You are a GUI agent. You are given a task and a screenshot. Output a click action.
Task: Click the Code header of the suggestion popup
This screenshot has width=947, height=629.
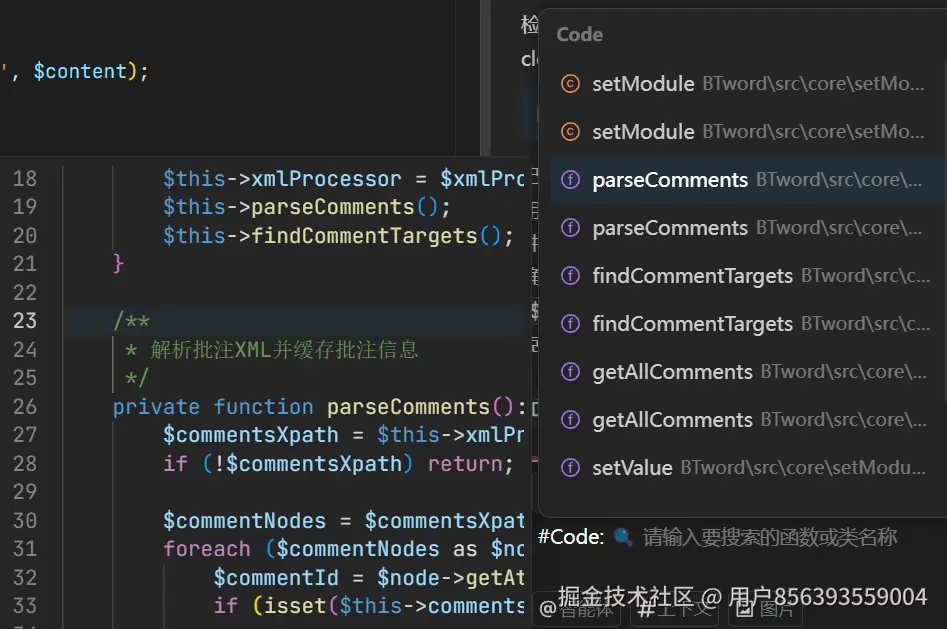point(578,33)
